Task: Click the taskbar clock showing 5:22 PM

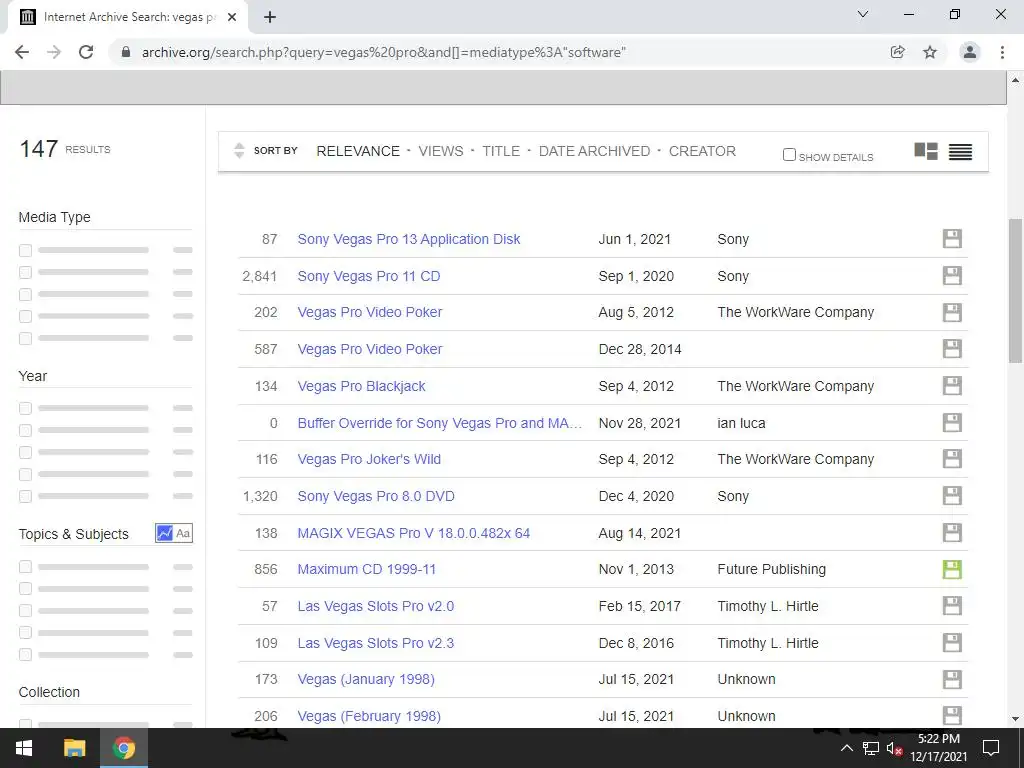Action: [x=938, y=748]
